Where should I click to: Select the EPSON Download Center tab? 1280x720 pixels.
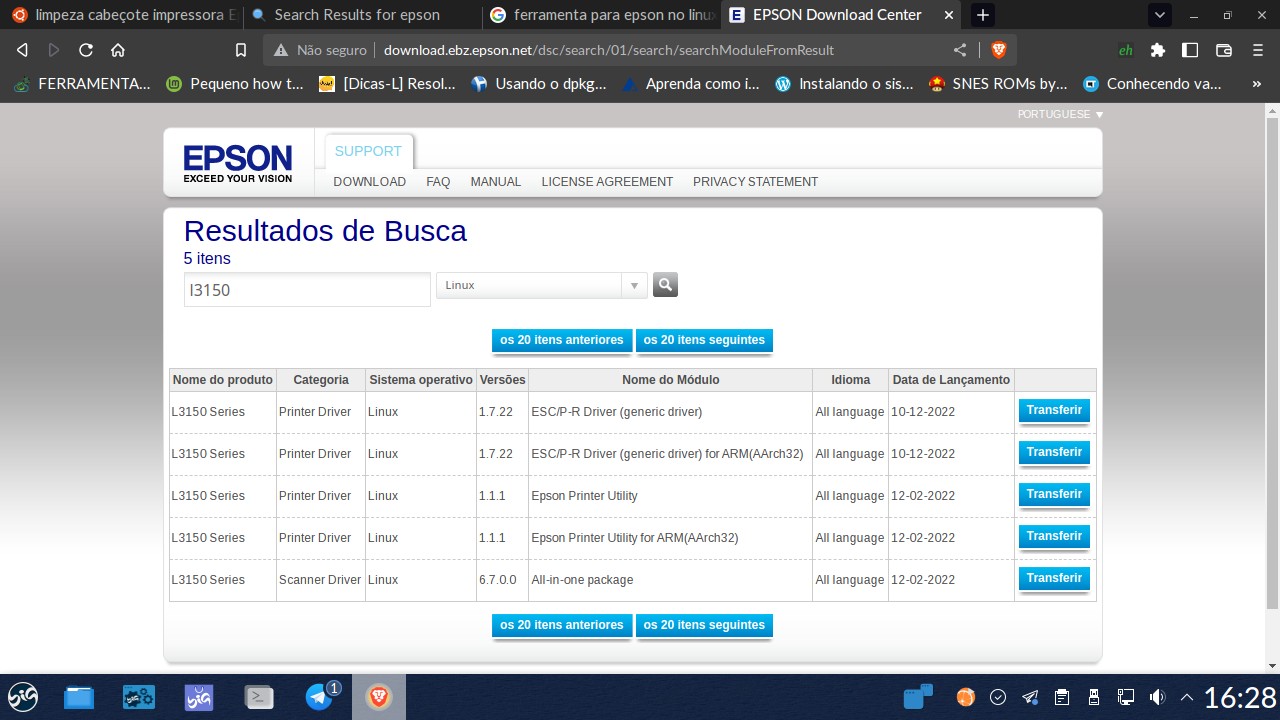point(841,15)
